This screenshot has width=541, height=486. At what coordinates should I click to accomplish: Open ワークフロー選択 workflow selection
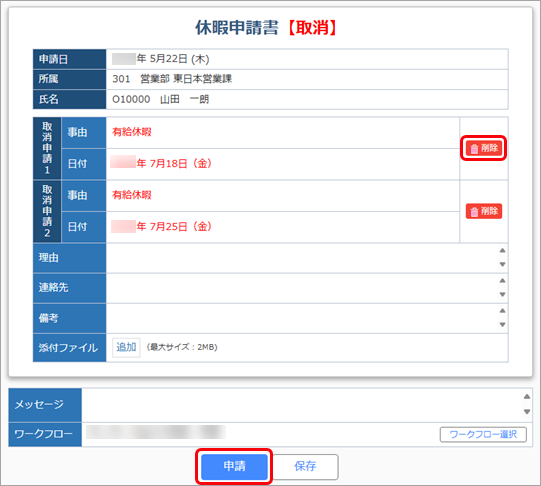point(483,434)
